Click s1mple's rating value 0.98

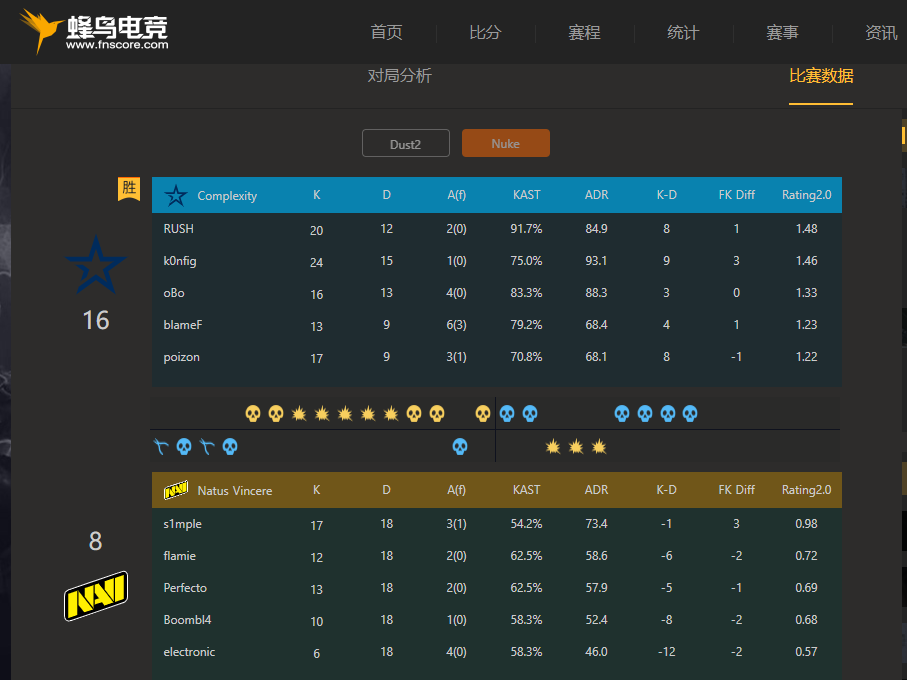point(806,524)
